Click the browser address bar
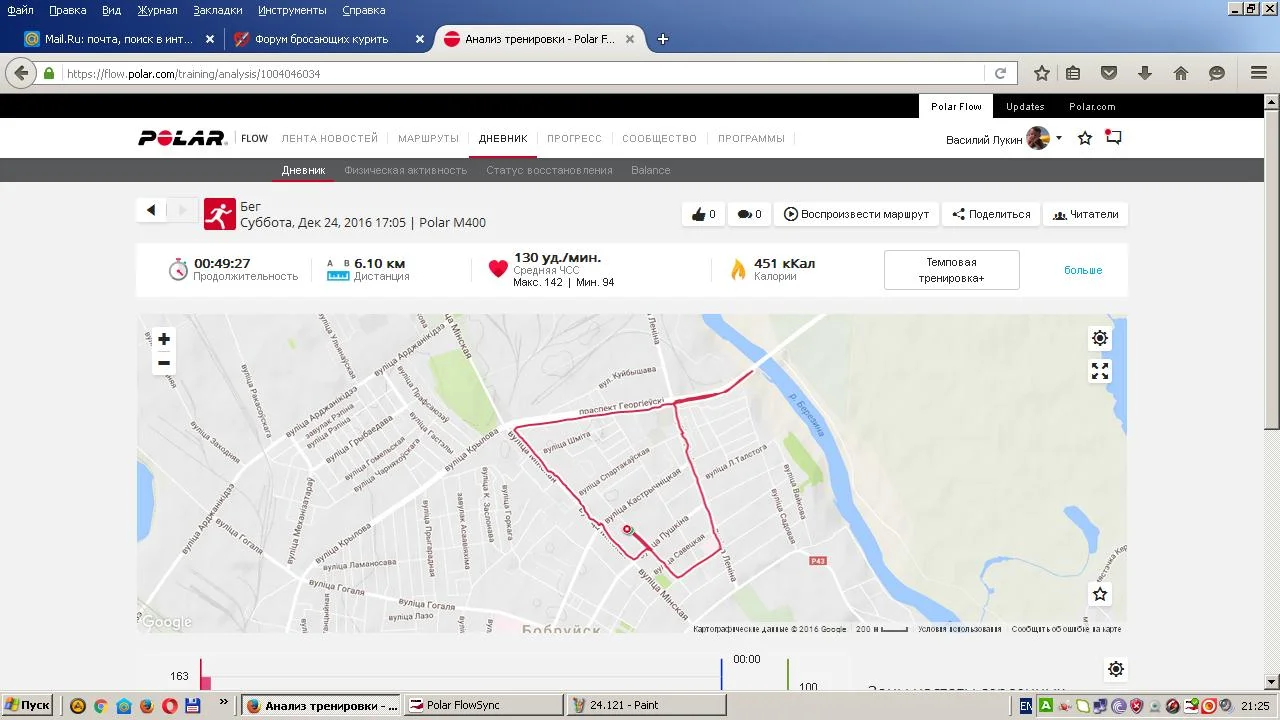Viewport: 1280px width, 720px height. (x=520, y=74)
